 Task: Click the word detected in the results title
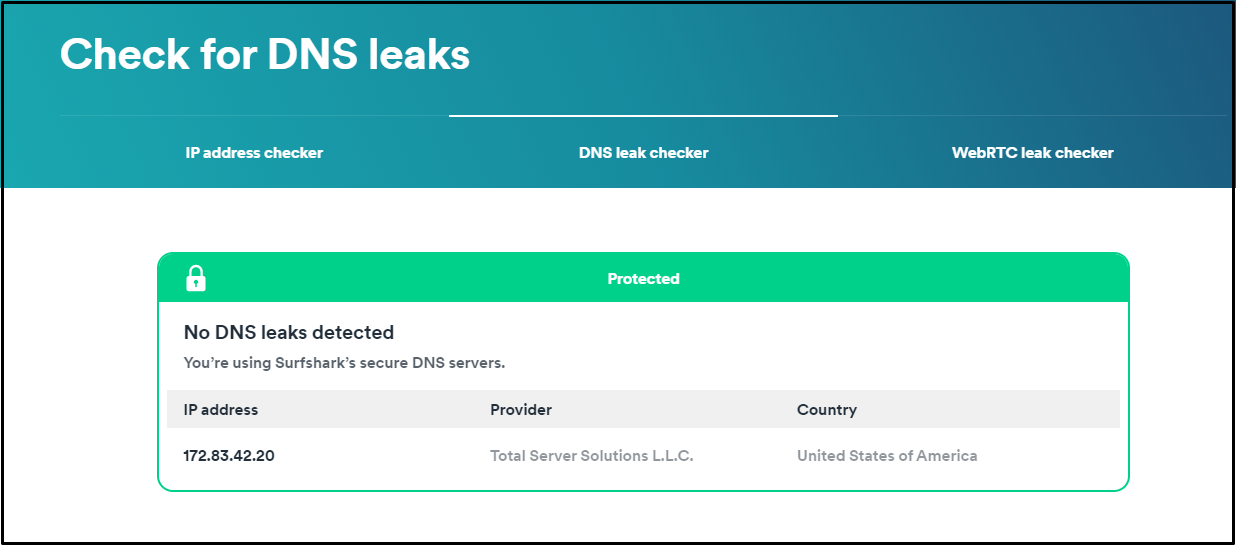click(x=354, y=332)
